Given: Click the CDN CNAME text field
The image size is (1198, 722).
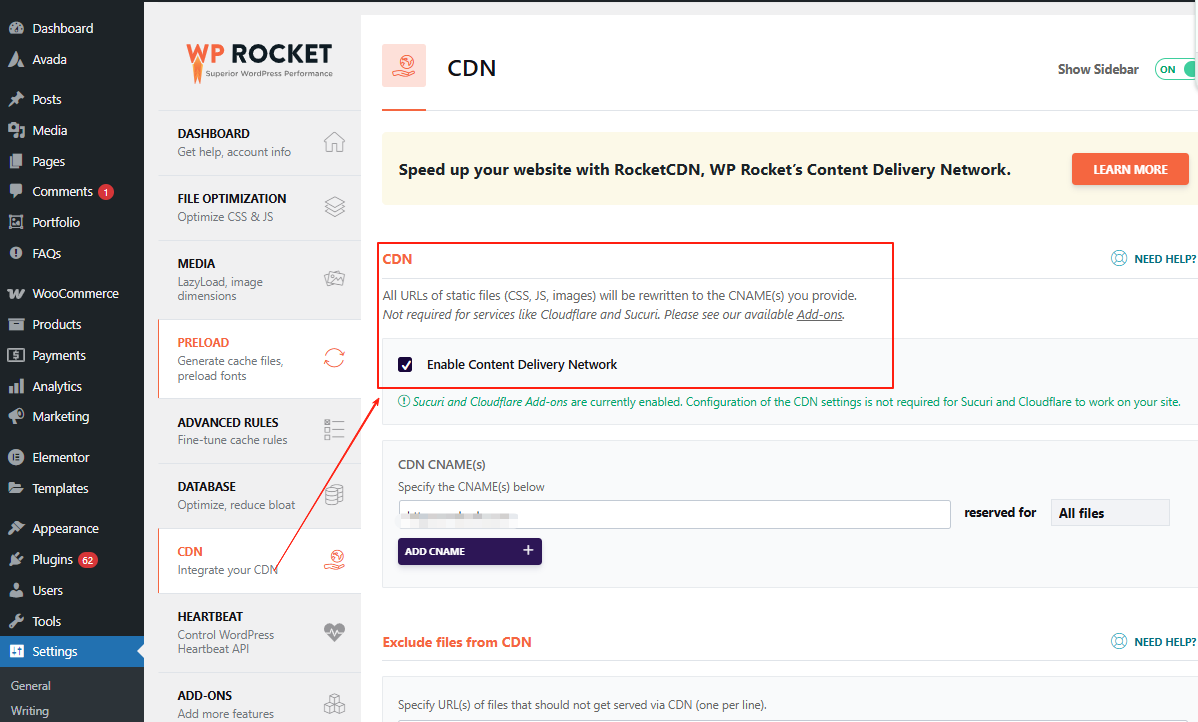Looking at the screenshot, I should coord(674,514).
